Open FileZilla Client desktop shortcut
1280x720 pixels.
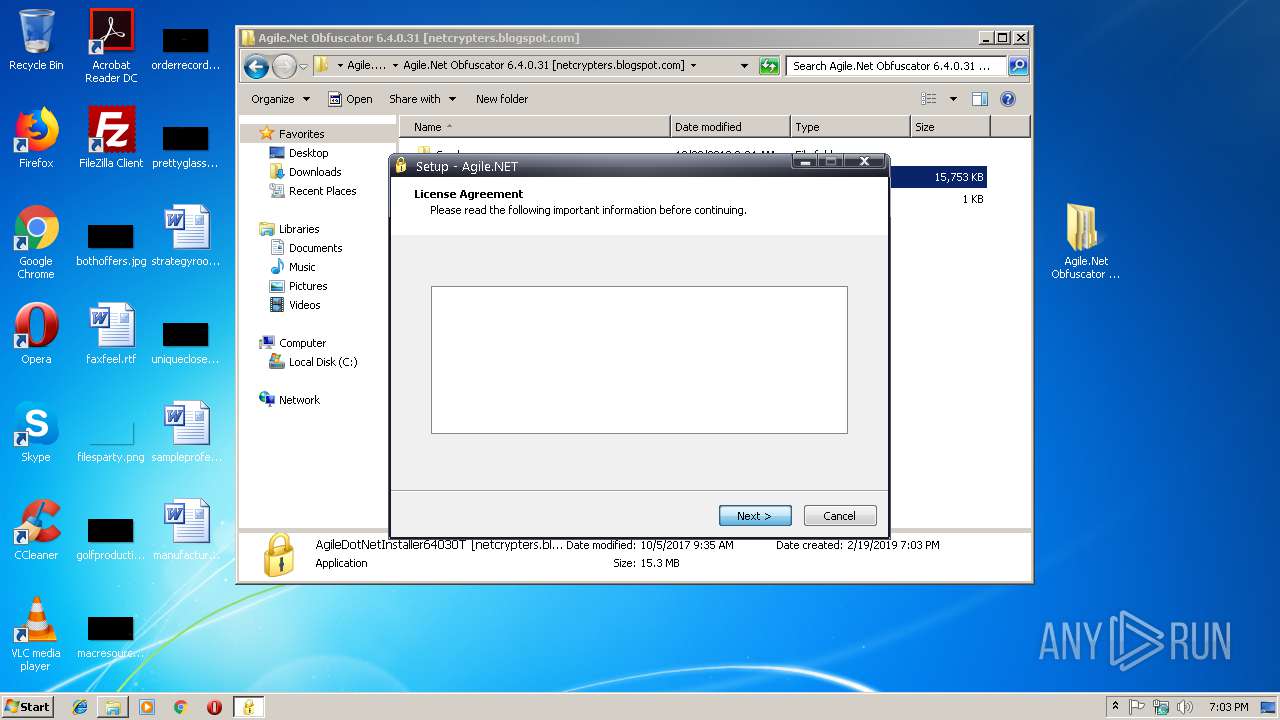[x=111, y=139]
